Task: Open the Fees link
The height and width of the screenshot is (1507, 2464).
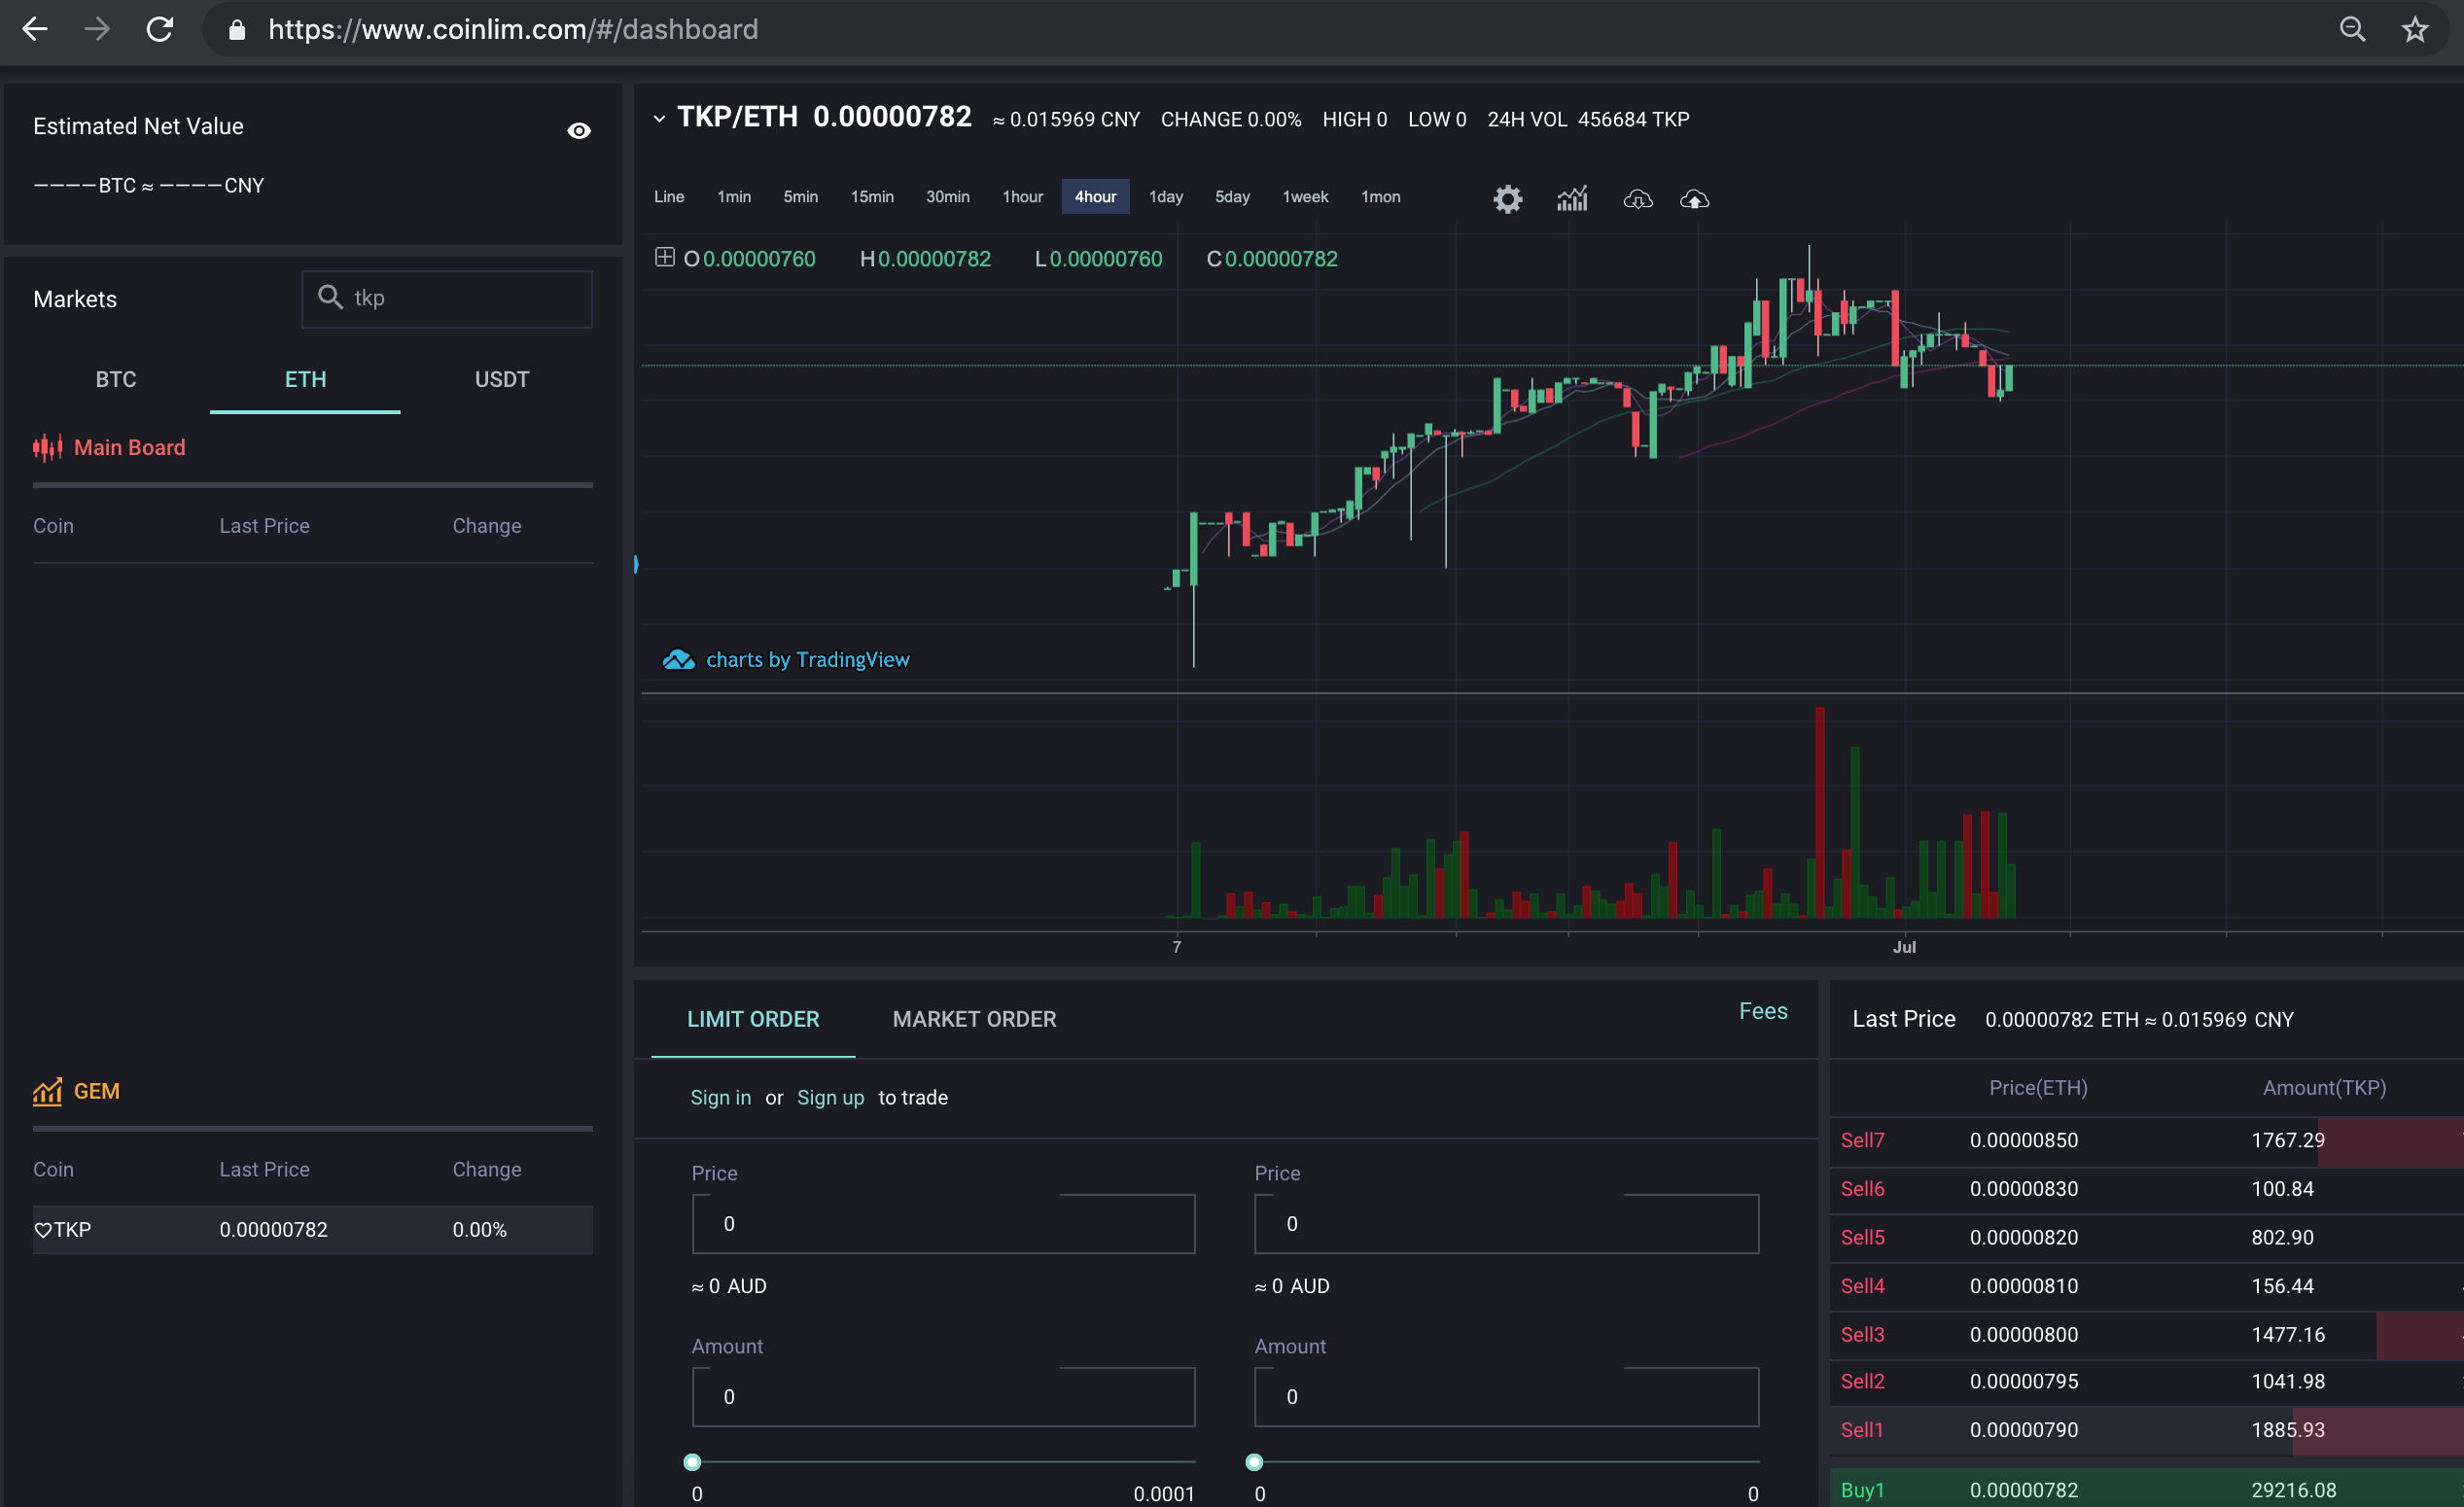Action: 1762,1011
